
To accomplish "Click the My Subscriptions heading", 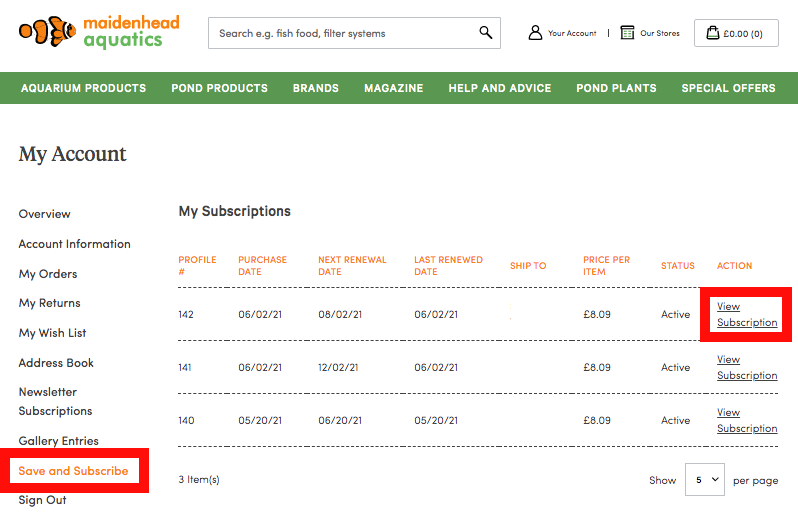I will 235,211.
